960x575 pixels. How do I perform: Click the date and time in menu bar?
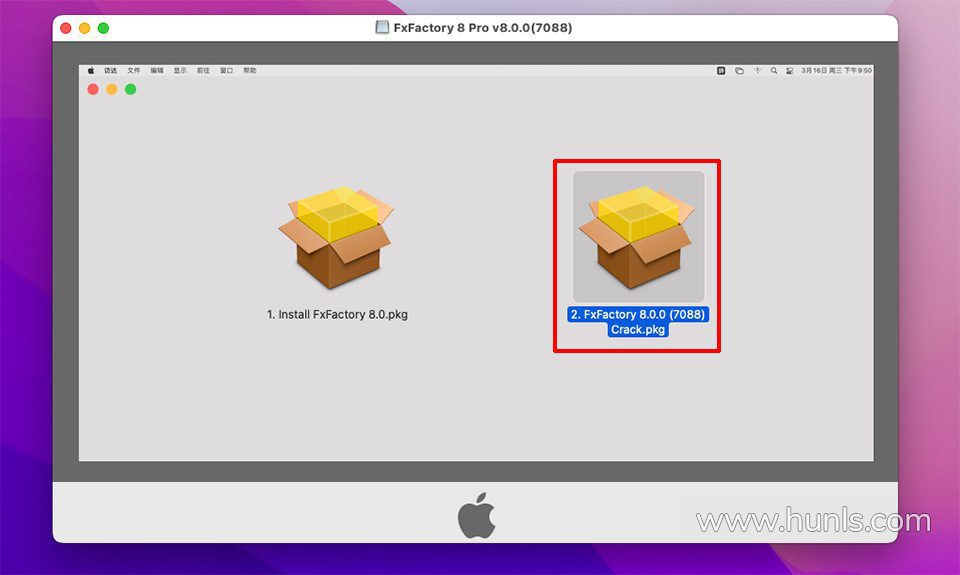pos(836,70)
